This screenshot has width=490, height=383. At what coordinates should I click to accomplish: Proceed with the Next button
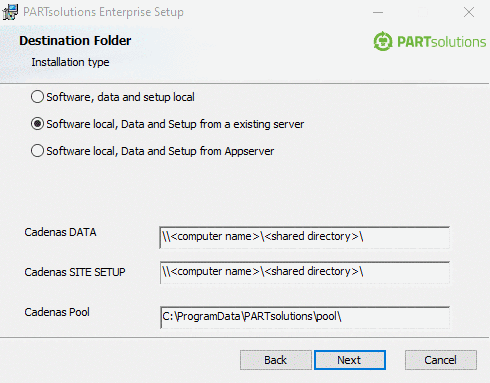pos(350,360)
